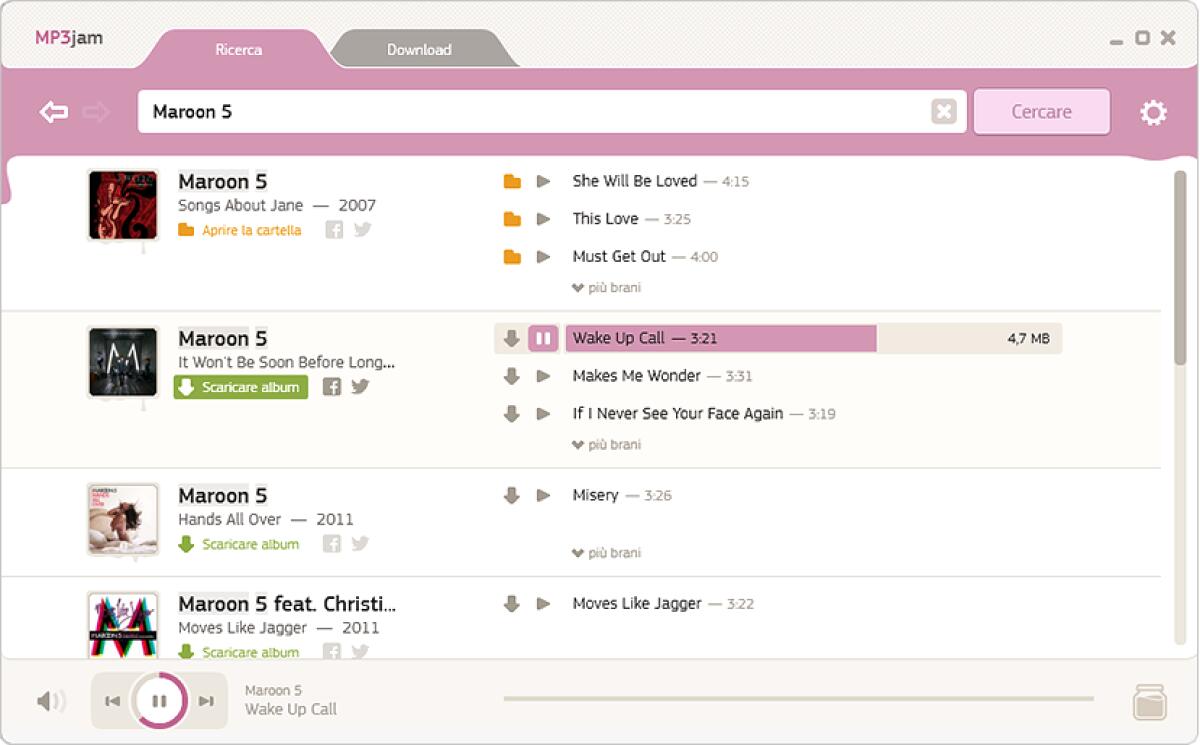Screen dimensions: 1200x745
Task: Clear the Maroon 5 search field
Action: 944,111
